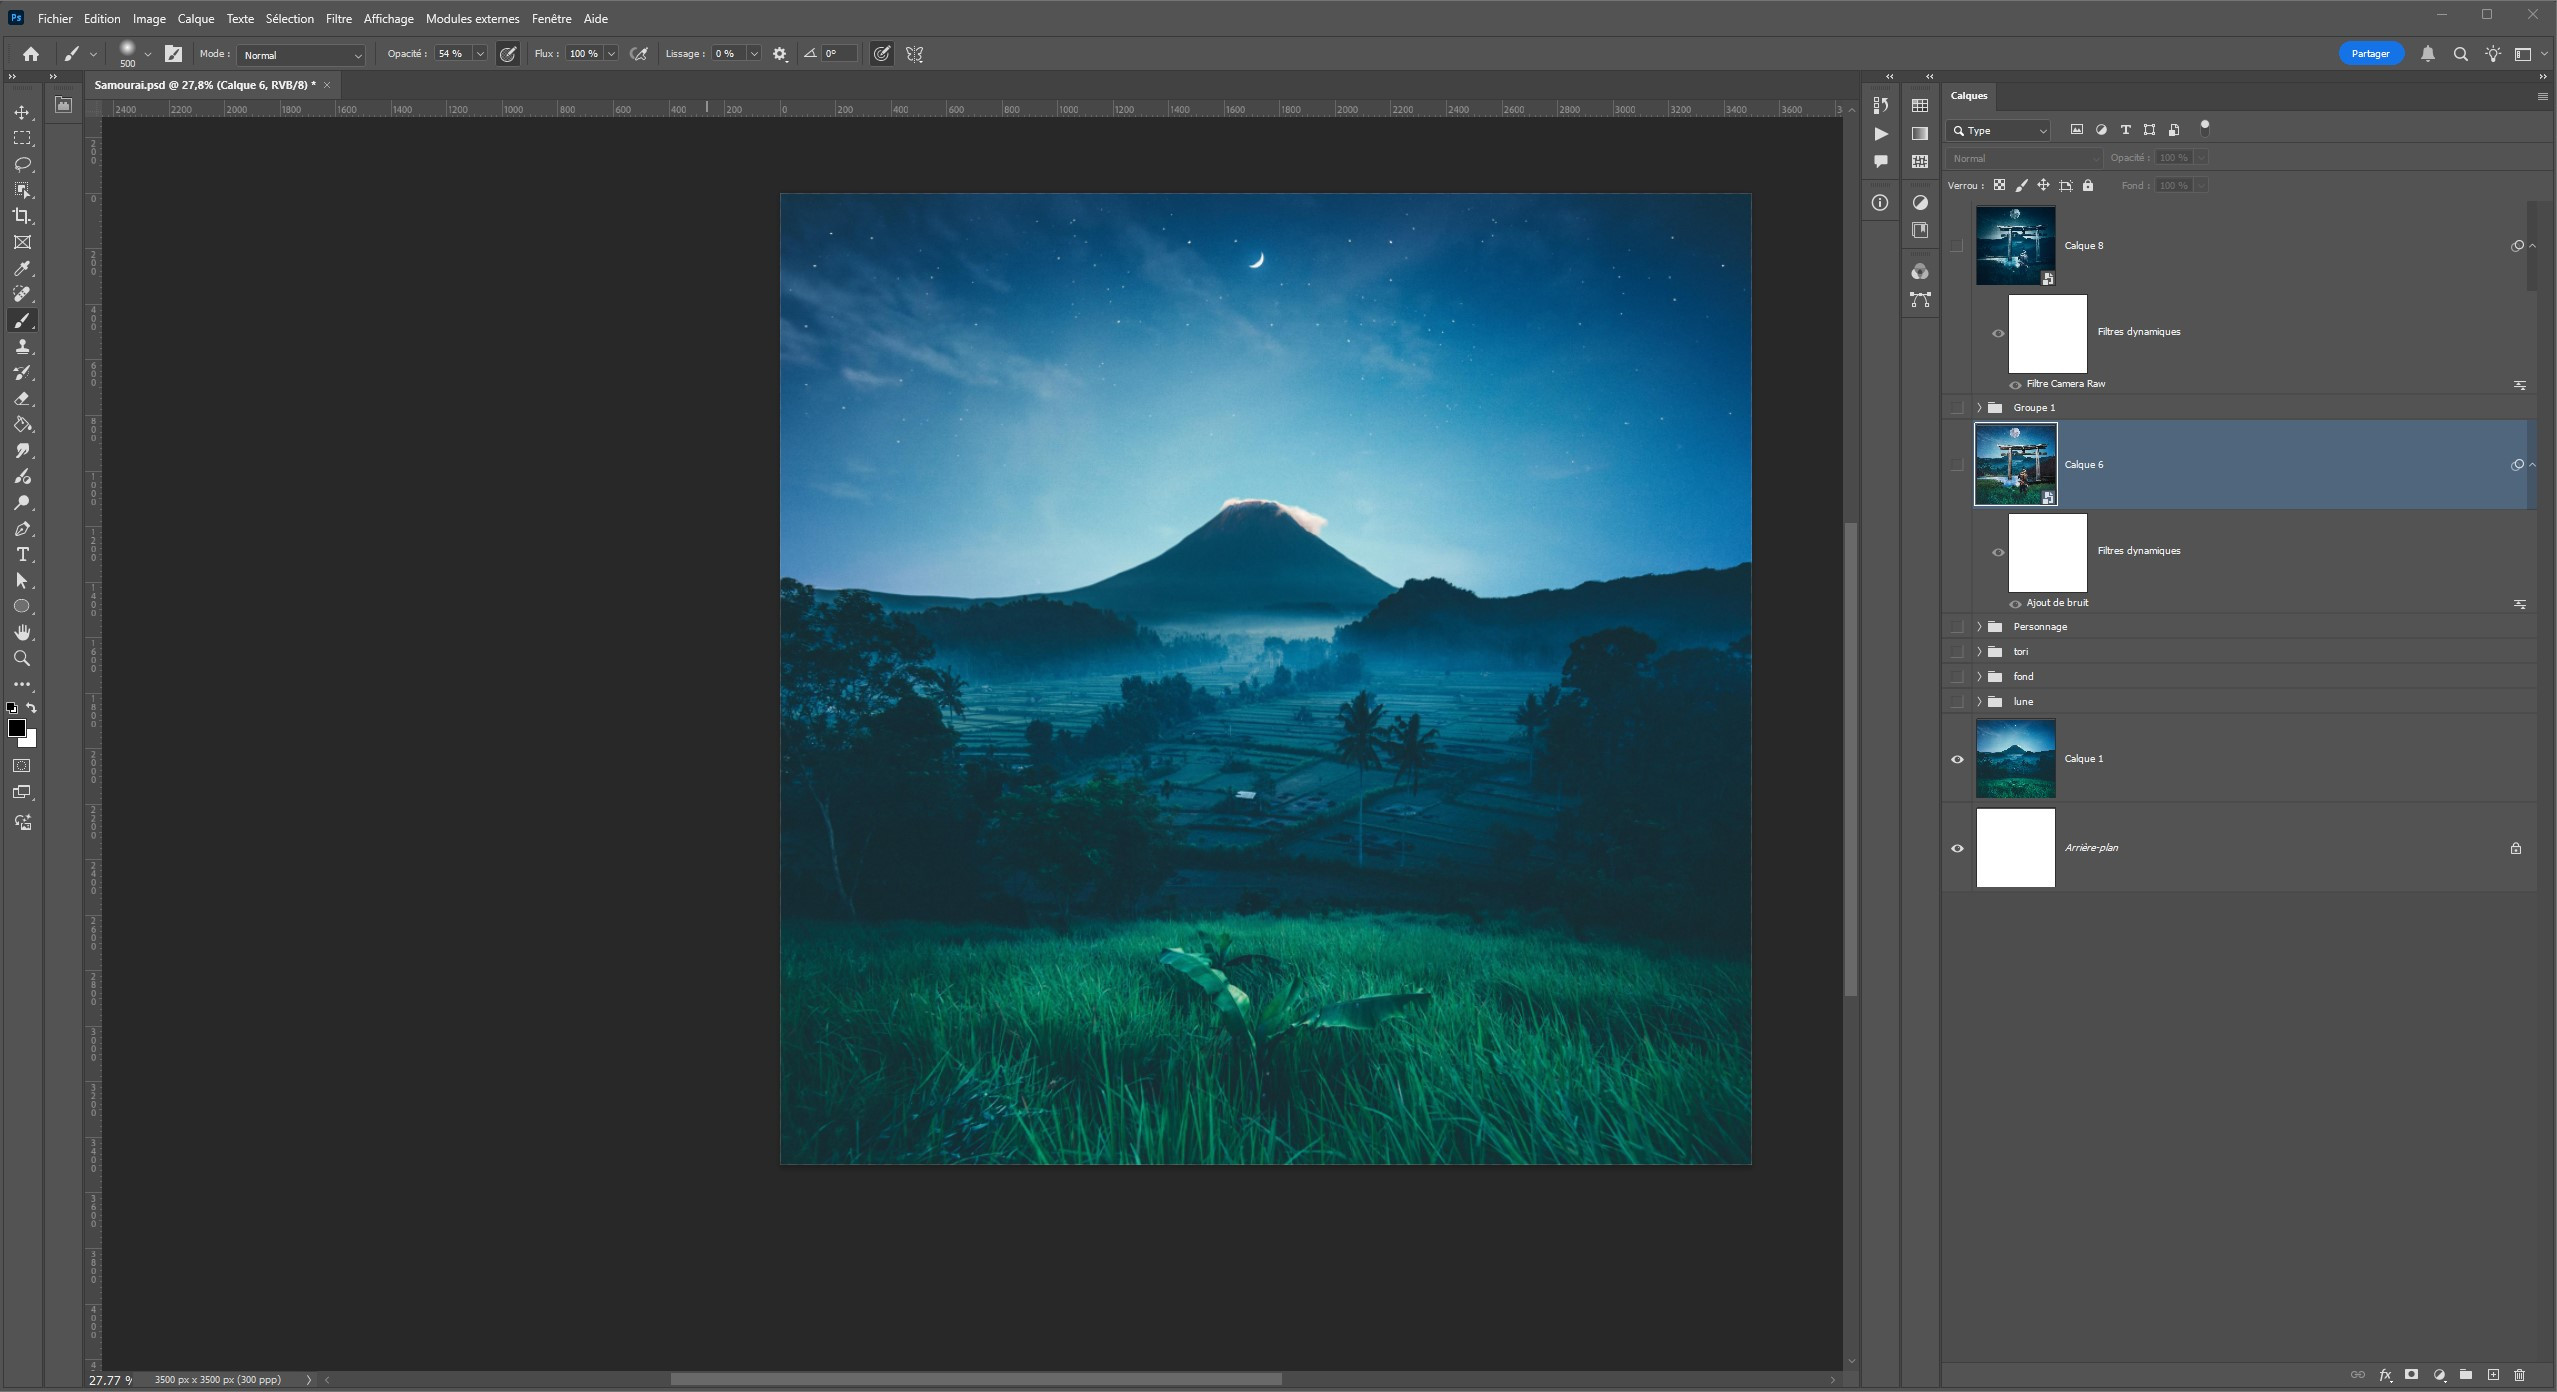Click delete layer trash icon
The width and height of the screenshot is (2557, 1392).
point(2519,1375)
